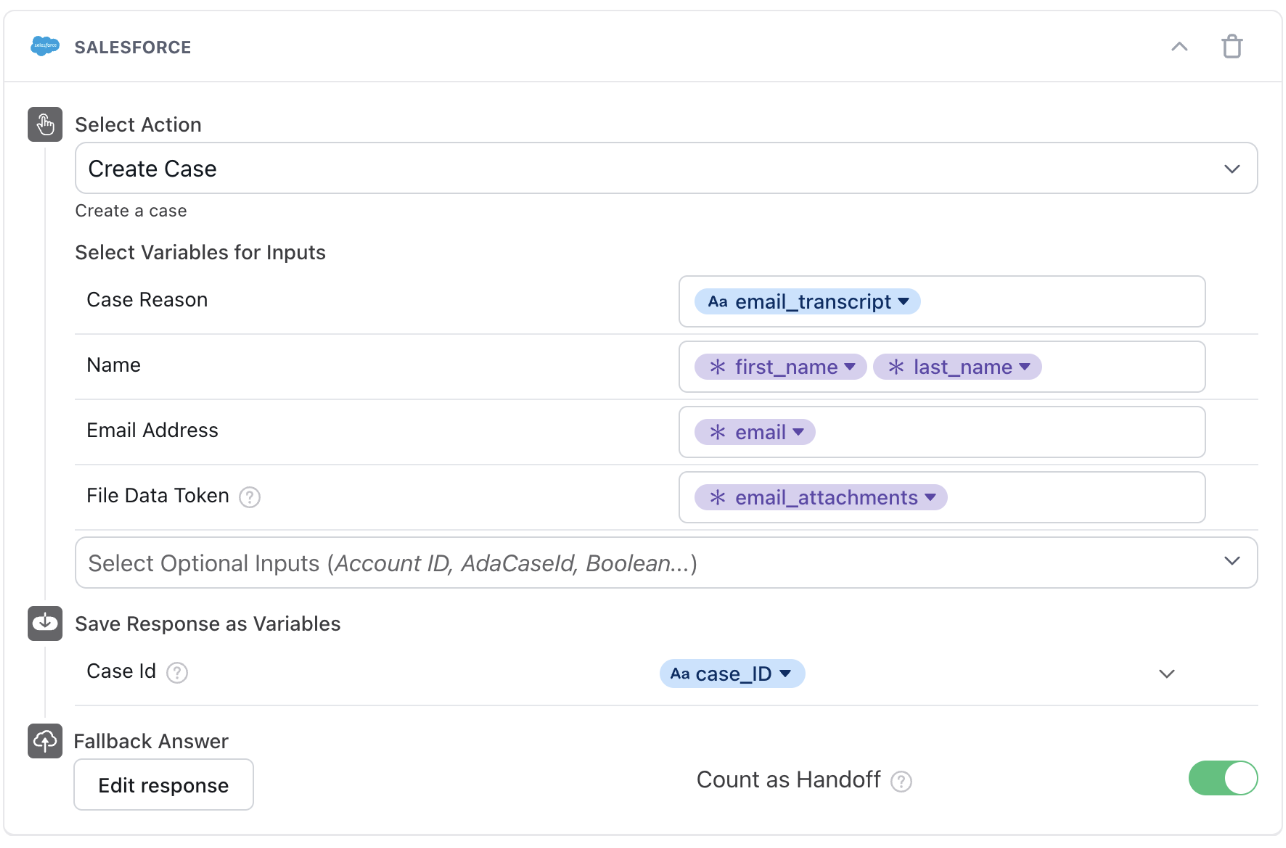Open the Select Optional Inputs dropdown

[x=666, y=563]
